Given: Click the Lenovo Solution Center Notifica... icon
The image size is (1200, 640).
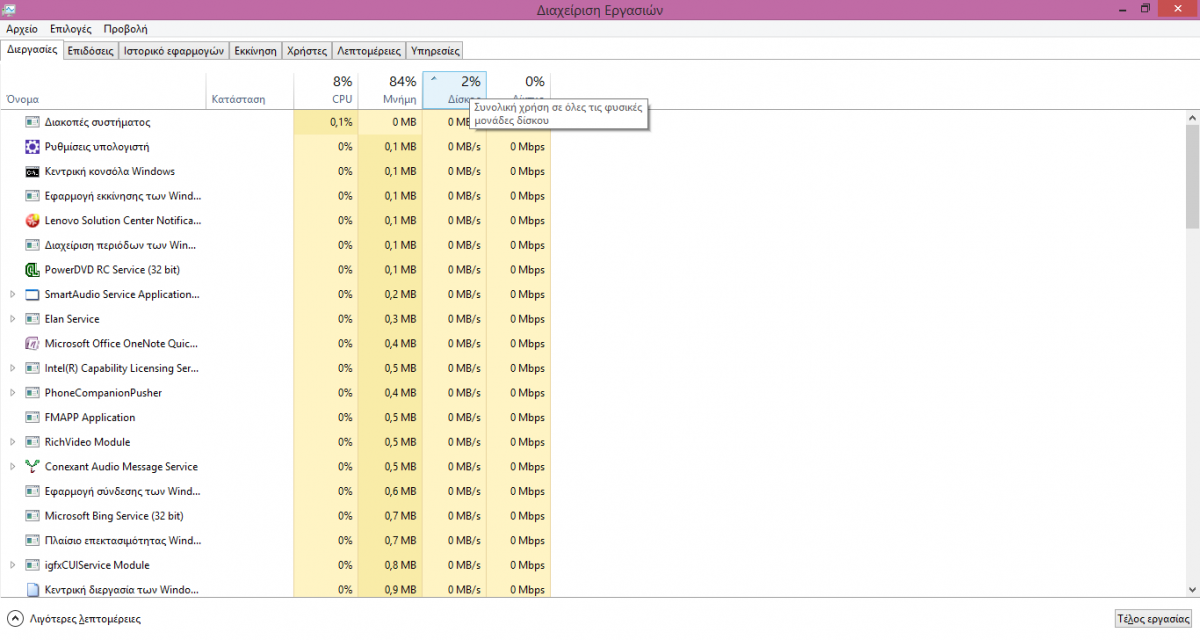Looking at the screenshot, I should pos(32,221).
